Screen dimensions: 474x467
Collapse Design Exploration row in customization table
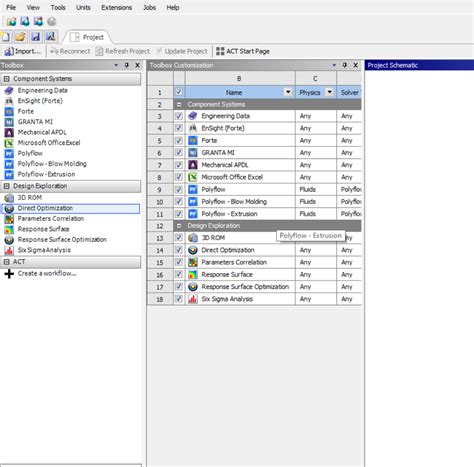coord(179,226)
